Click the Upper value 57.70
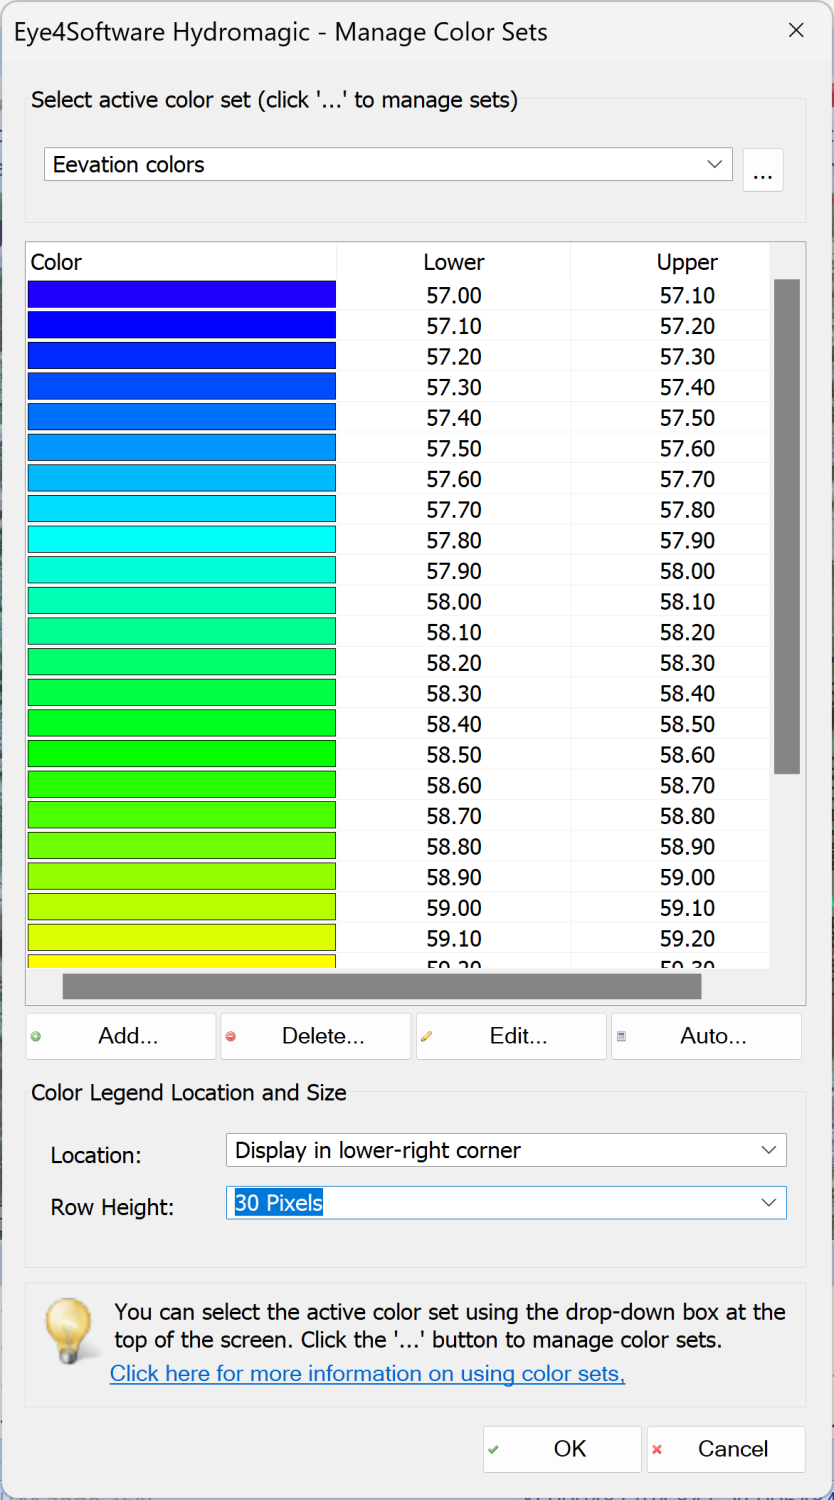Screen dimensions: 834x1500 click(x=687, y=479)
